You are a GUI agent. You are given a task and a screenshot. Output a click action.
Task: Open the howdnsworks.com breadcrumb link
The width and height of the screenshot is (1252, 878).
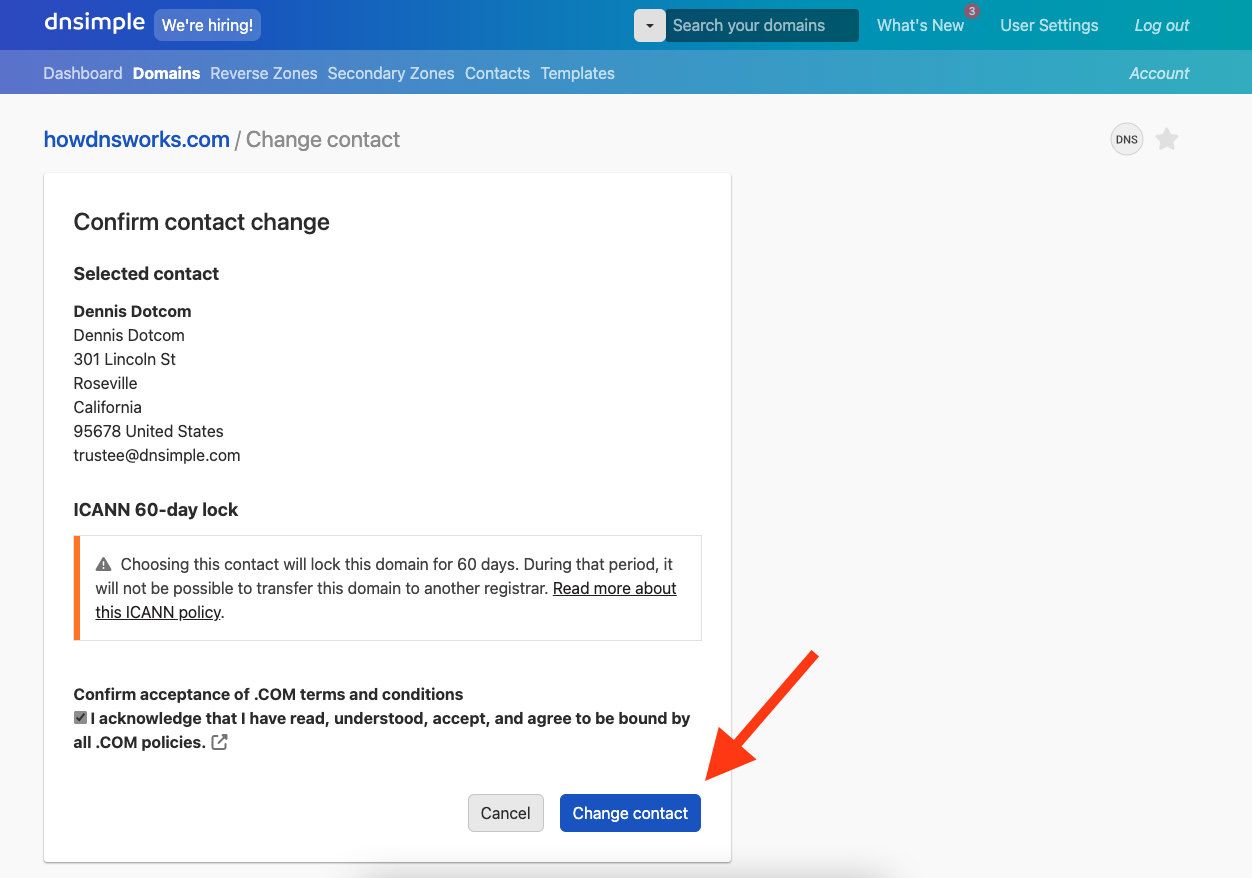point(137,140)
